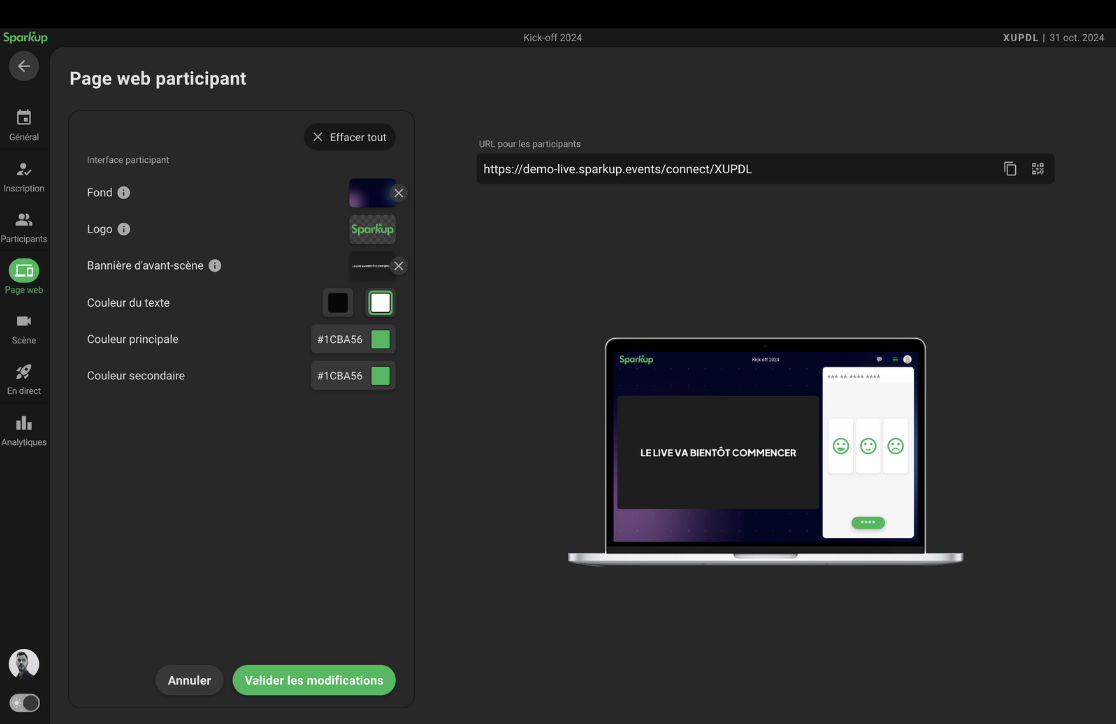The image size is (1116, 724).
Task: Click Valider les modifications button
Action: tap(314, 680)
